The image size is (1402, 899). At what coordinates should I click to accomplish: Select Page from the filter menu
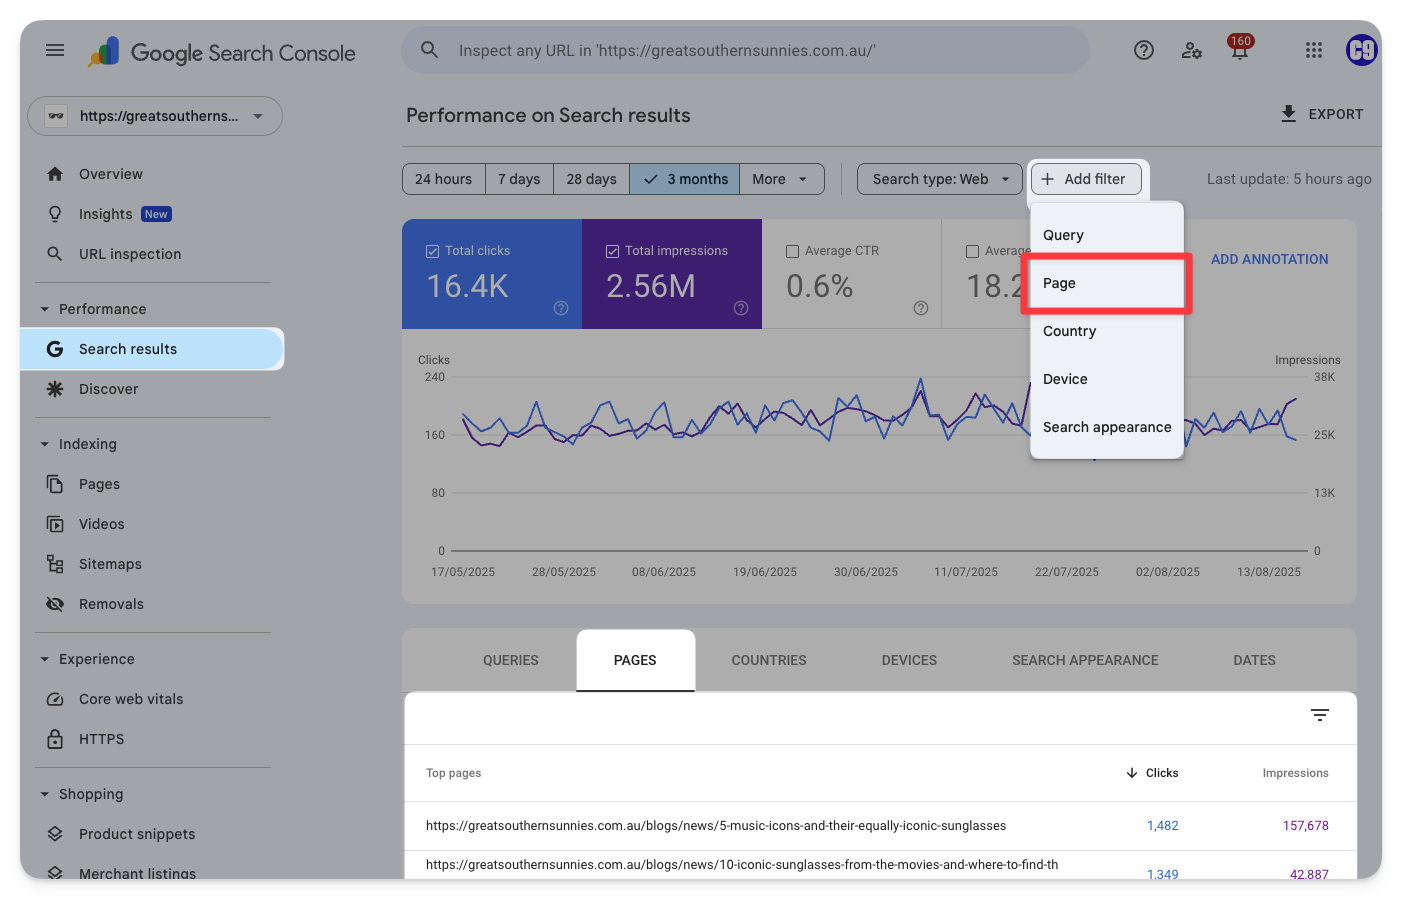click(1060, 283)
